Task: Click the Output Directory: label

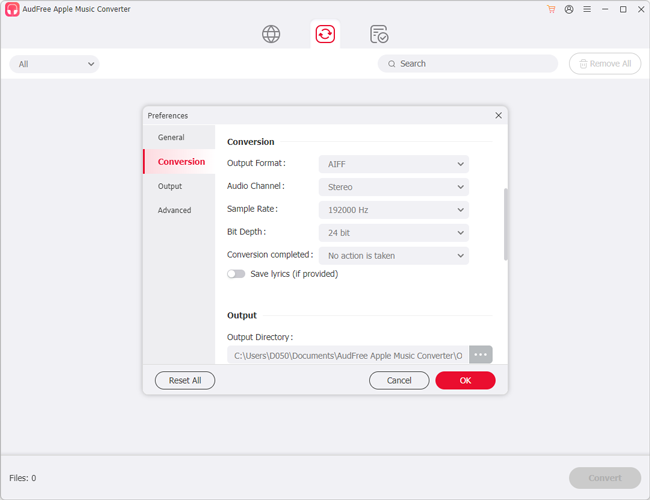Action: point(260,337)
